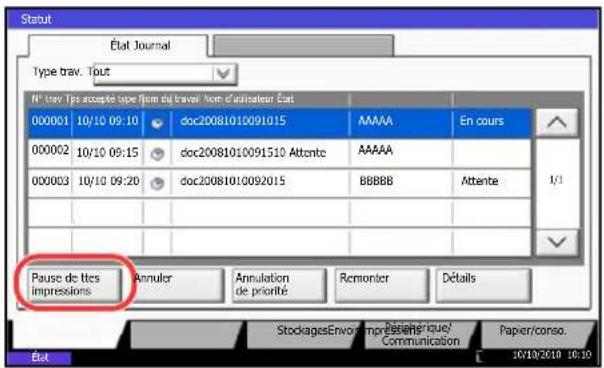Click the Statut title bar label
Viewport: 604px width, 368px height.
(36, 19)
